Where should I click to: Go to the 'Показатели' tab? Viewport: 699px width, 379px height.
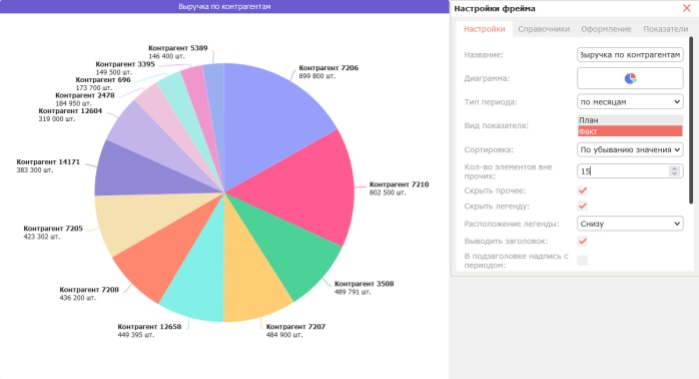point(666,29)
